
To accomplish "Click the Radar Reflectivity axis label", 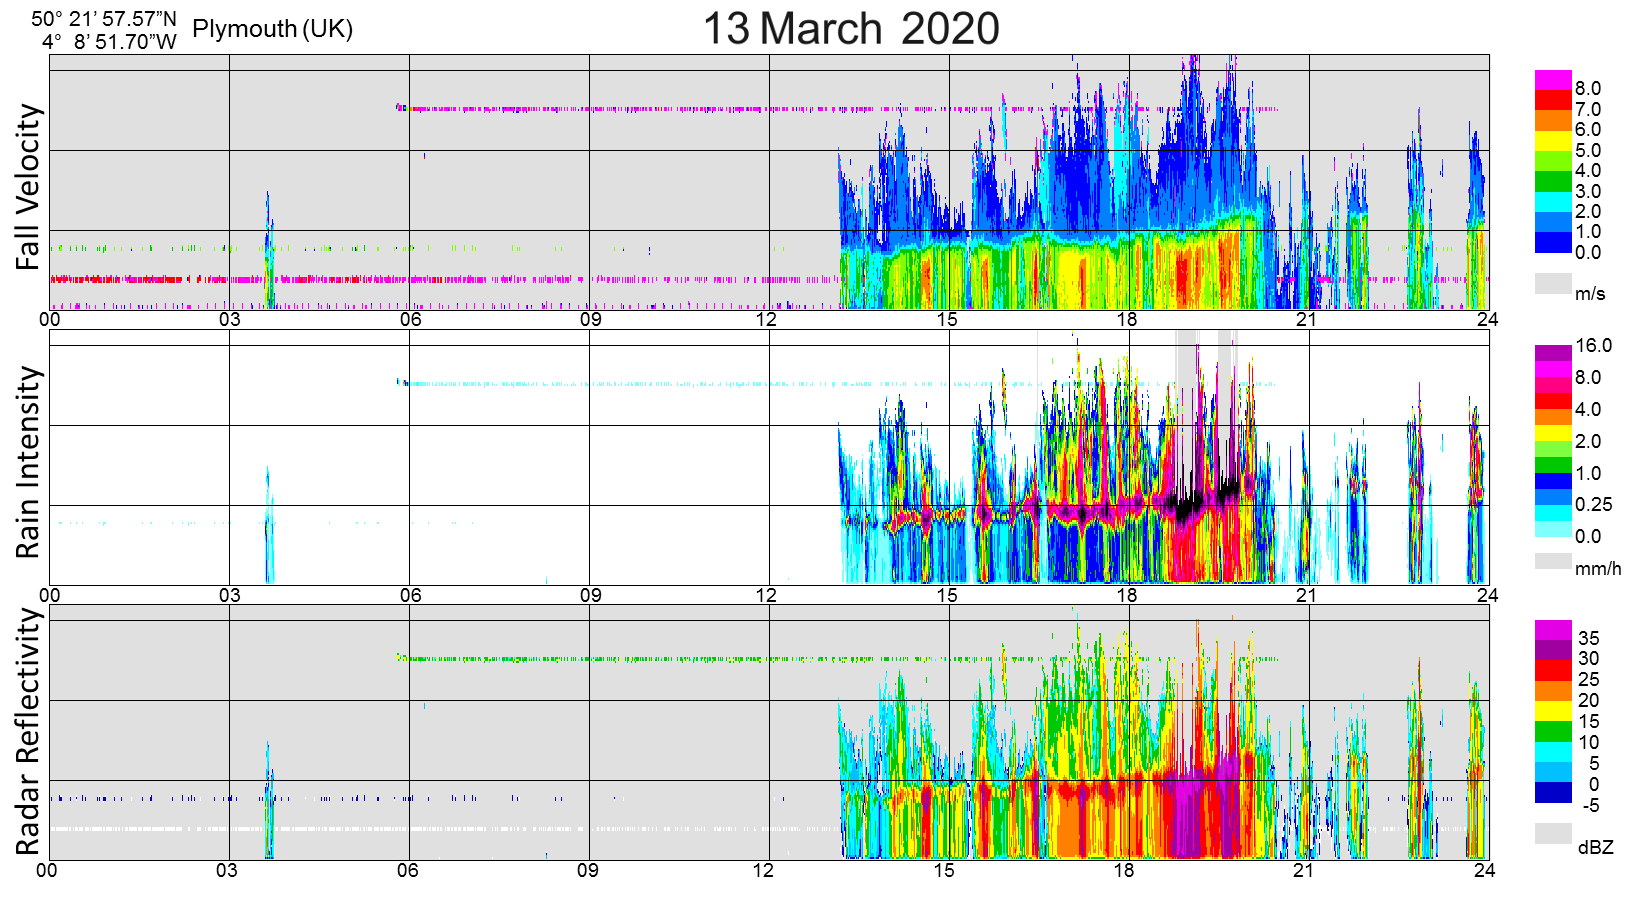I will [28, 732].
